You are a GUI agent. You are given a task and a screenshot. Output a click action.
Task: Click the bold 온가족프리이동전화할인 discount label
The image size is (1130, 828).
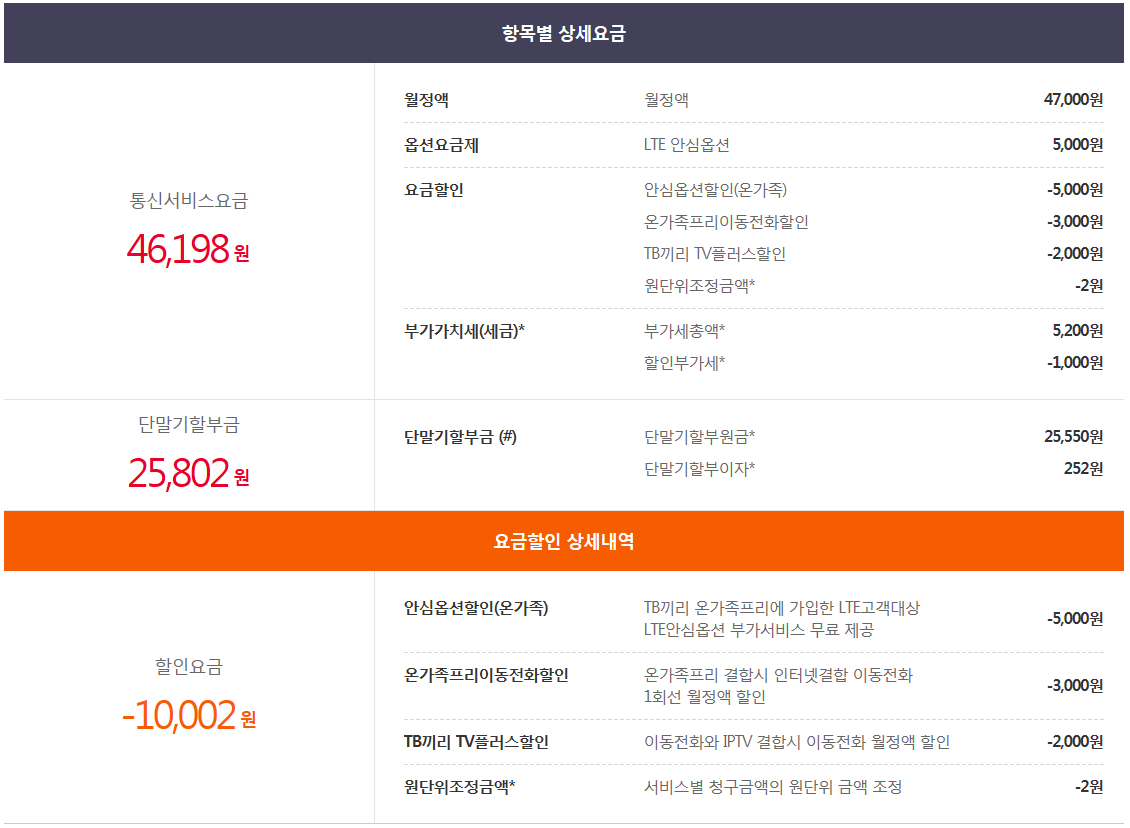click(486, 675)
